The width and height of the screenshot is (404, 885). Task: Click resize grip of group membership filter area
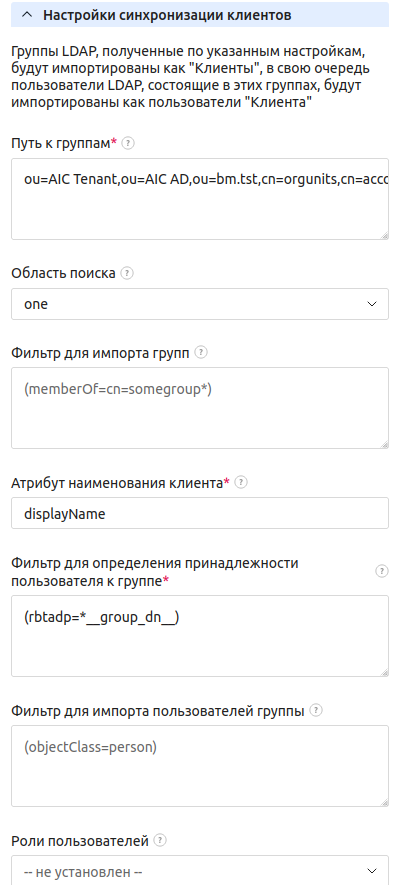point(385,673)
